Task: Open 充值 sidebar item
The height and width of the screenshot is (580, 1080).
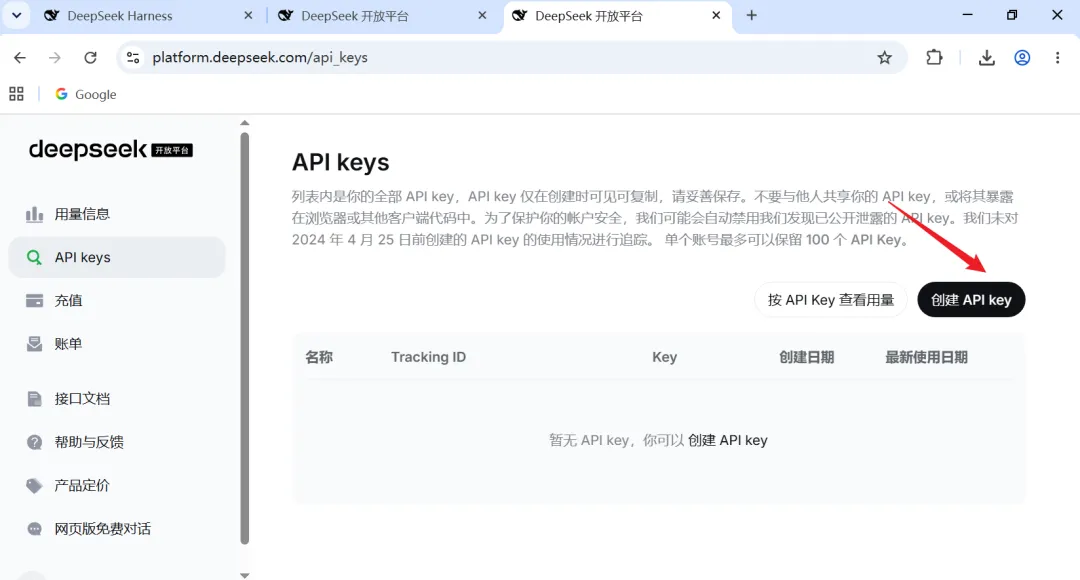Action: point(117,300)
